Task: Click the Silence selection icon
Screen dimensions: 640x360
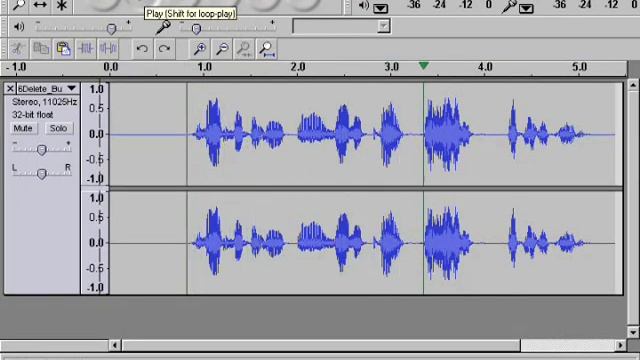Action: (x=108, y=49)
